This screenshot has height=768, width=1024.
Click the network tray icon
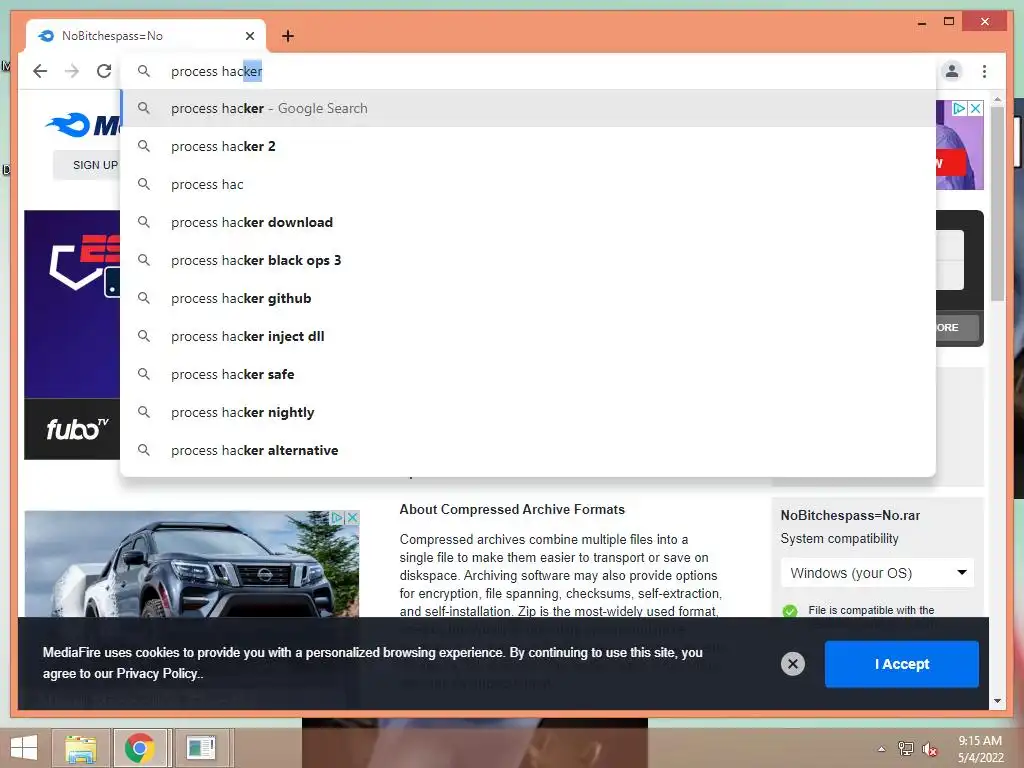click(905, 749)
